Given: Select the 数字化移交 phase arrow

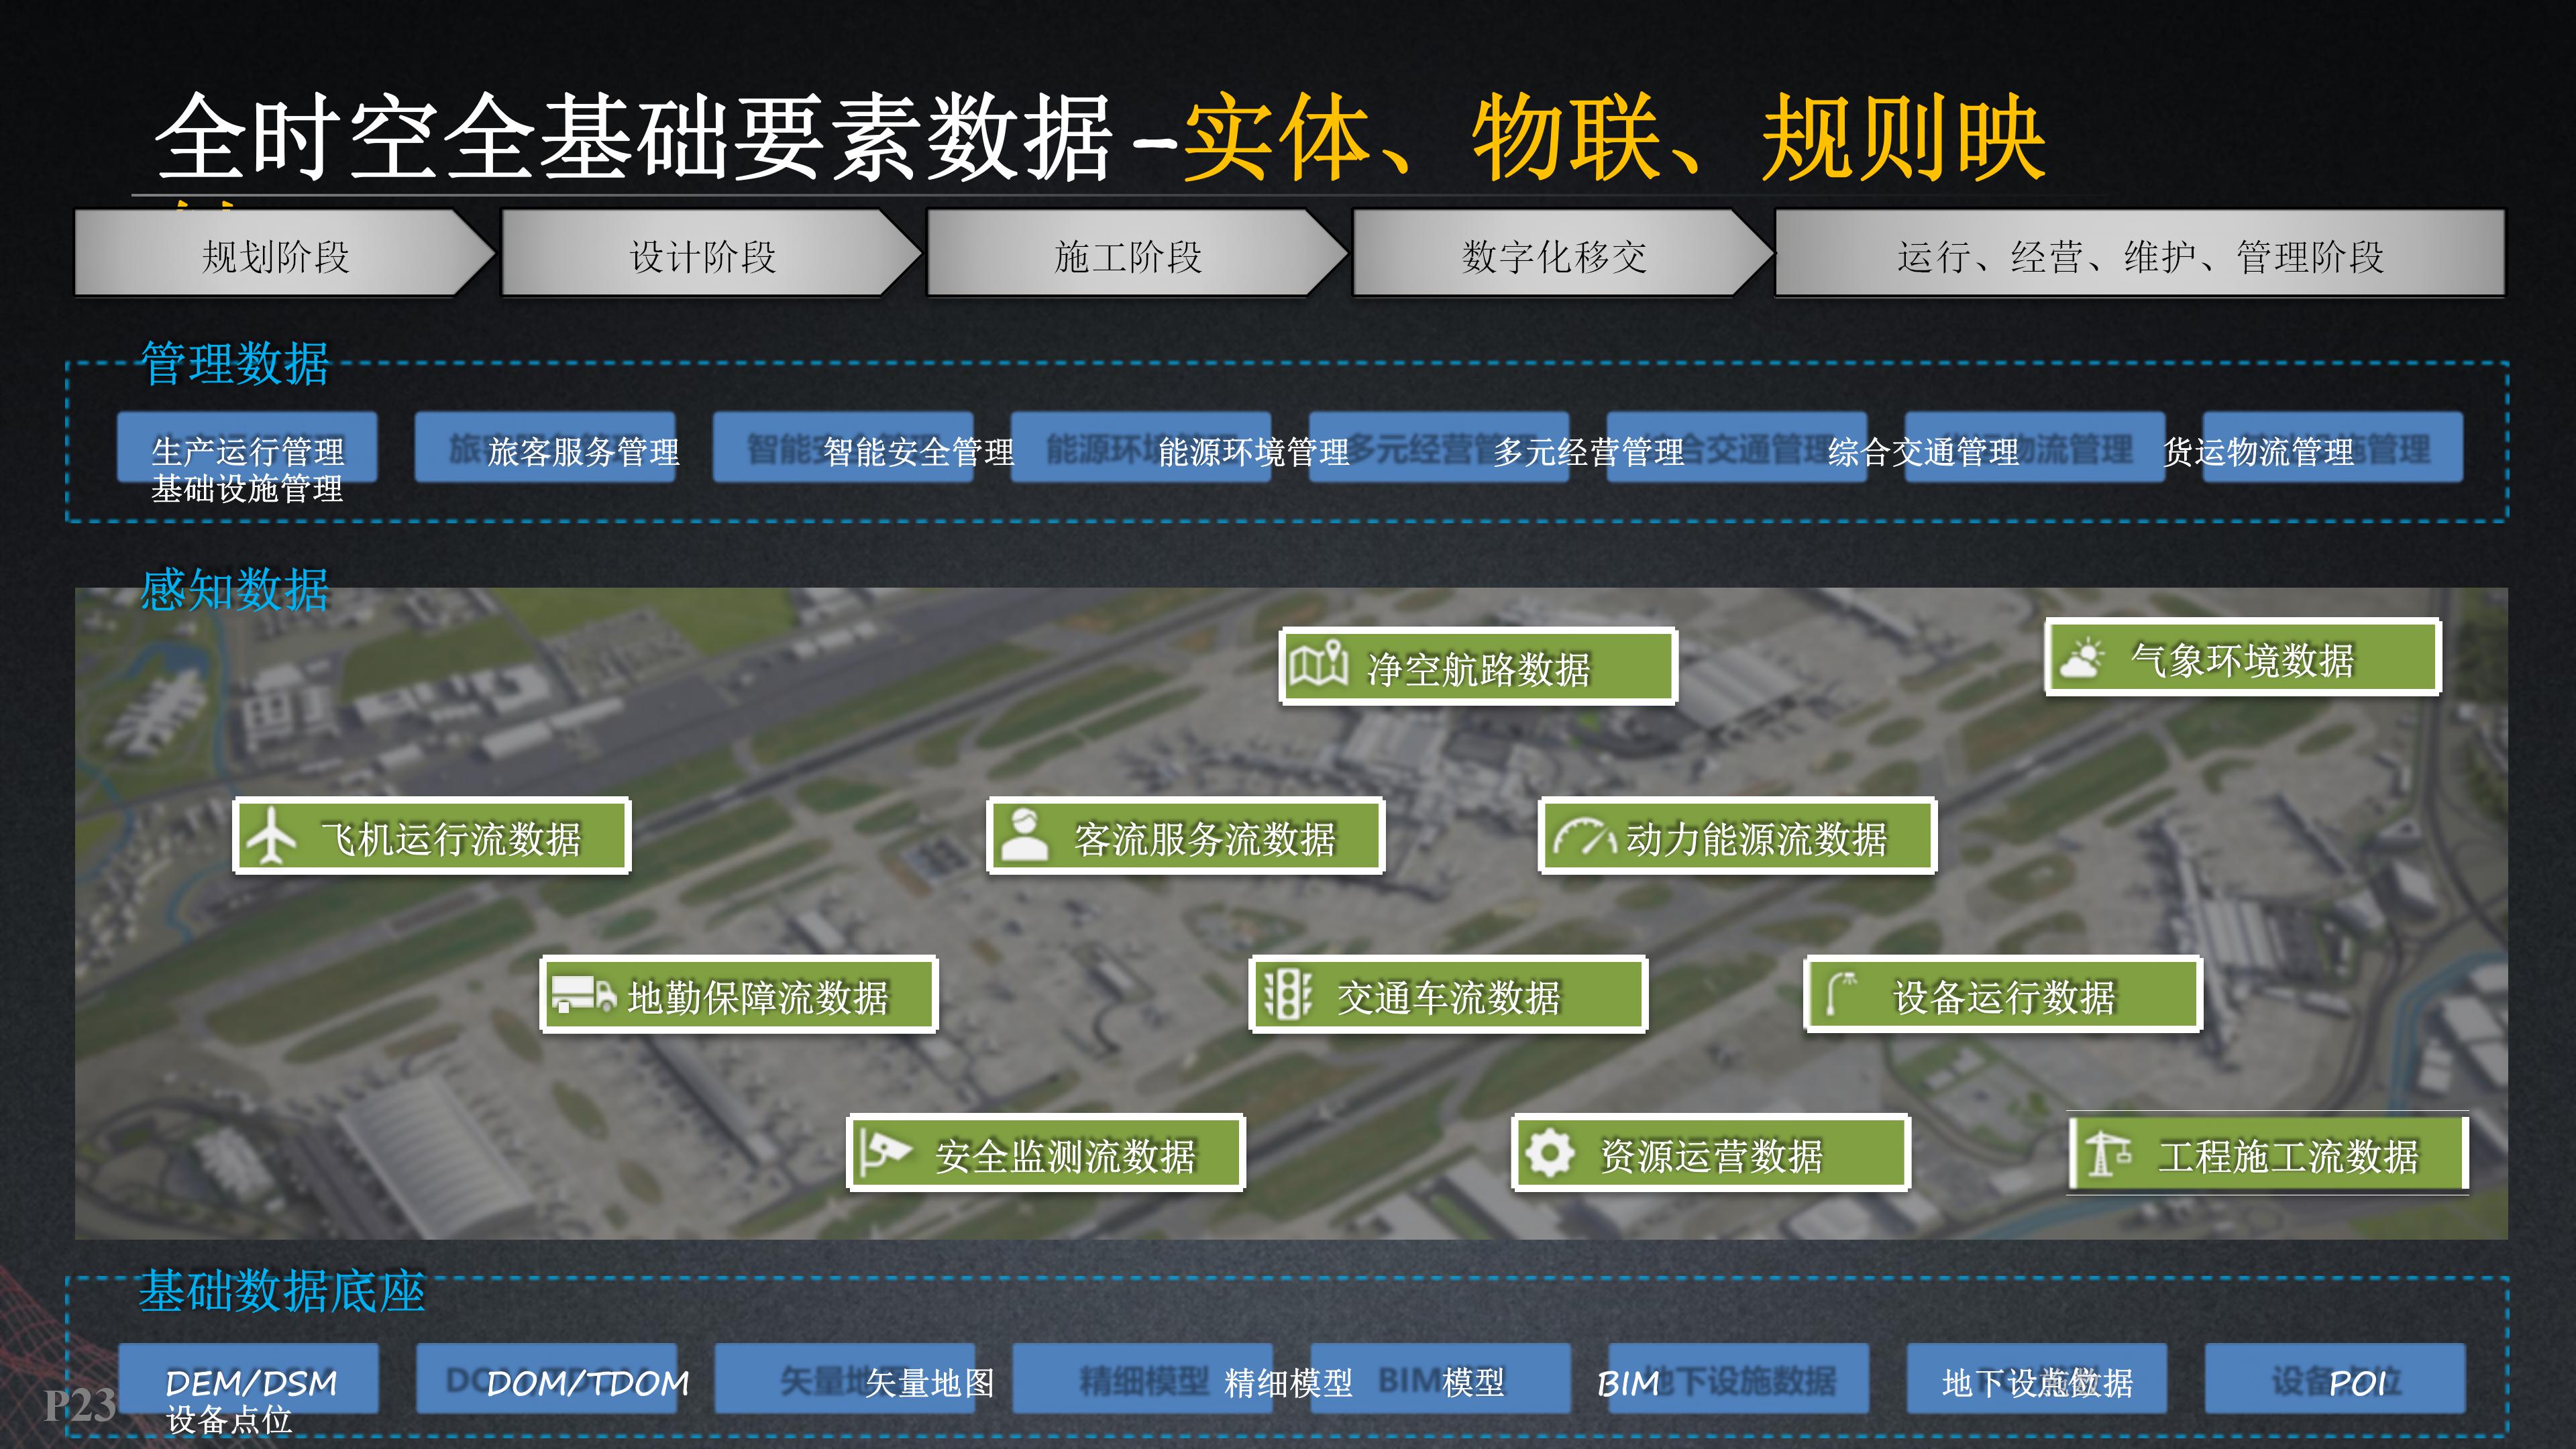Looking at the screenshot, I should (1562, 253).
